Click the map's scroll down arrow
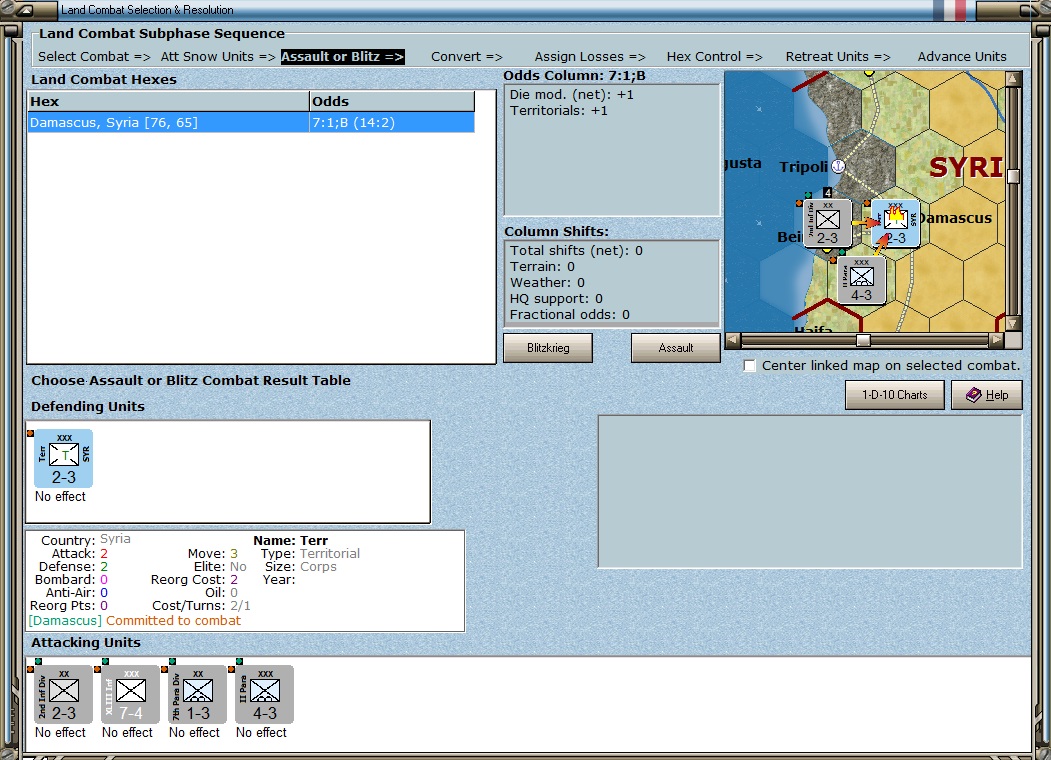 pos(1013,324)
